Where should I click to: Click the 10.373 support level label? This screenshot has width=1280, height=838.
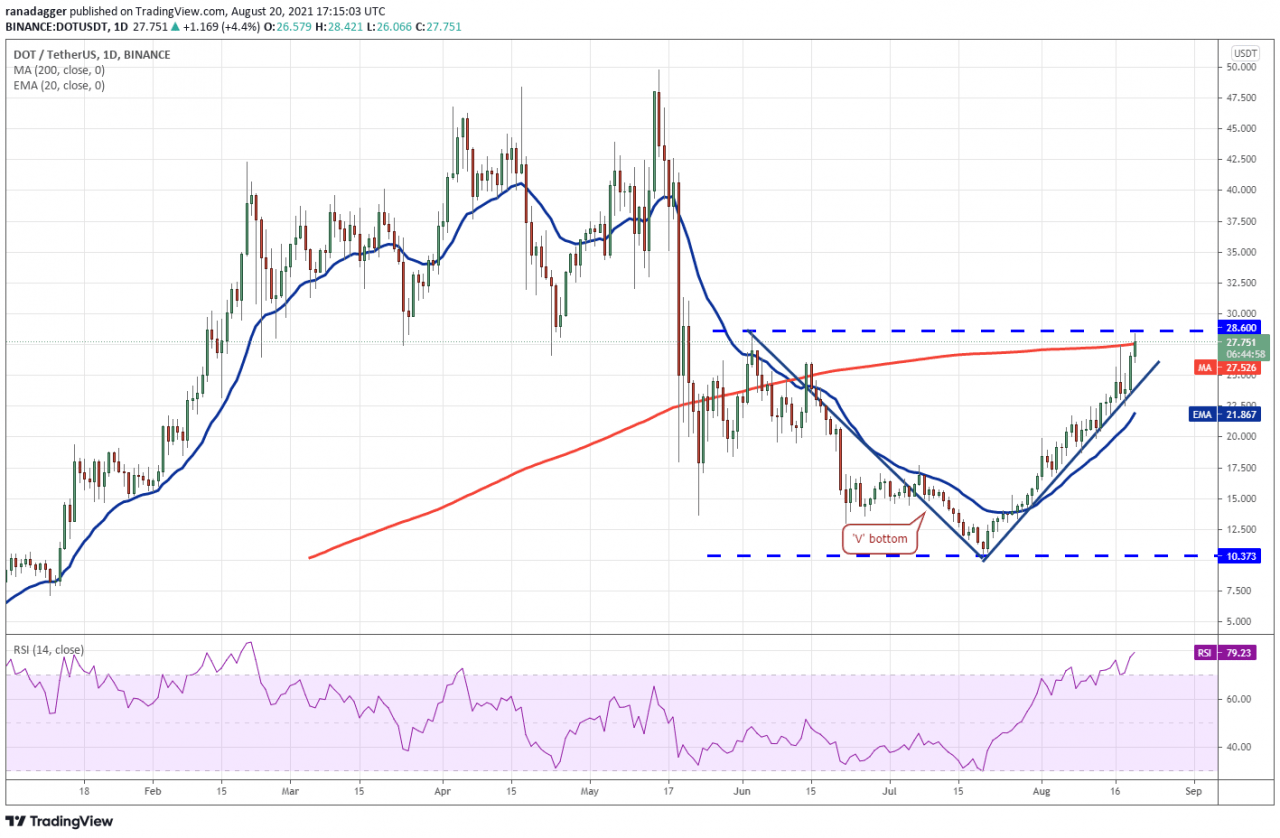coord(1244,555)
